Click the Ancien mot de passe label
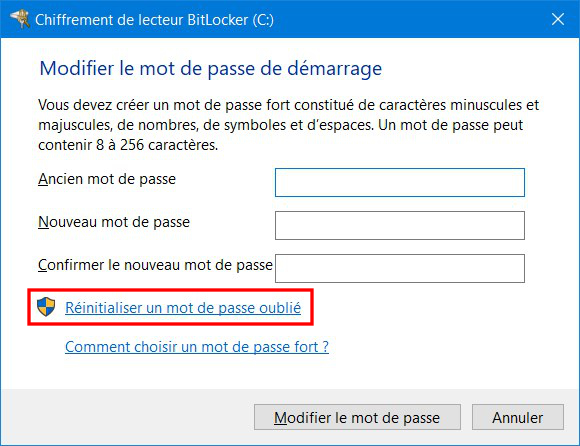580x446 pixels. coord(107,179)
